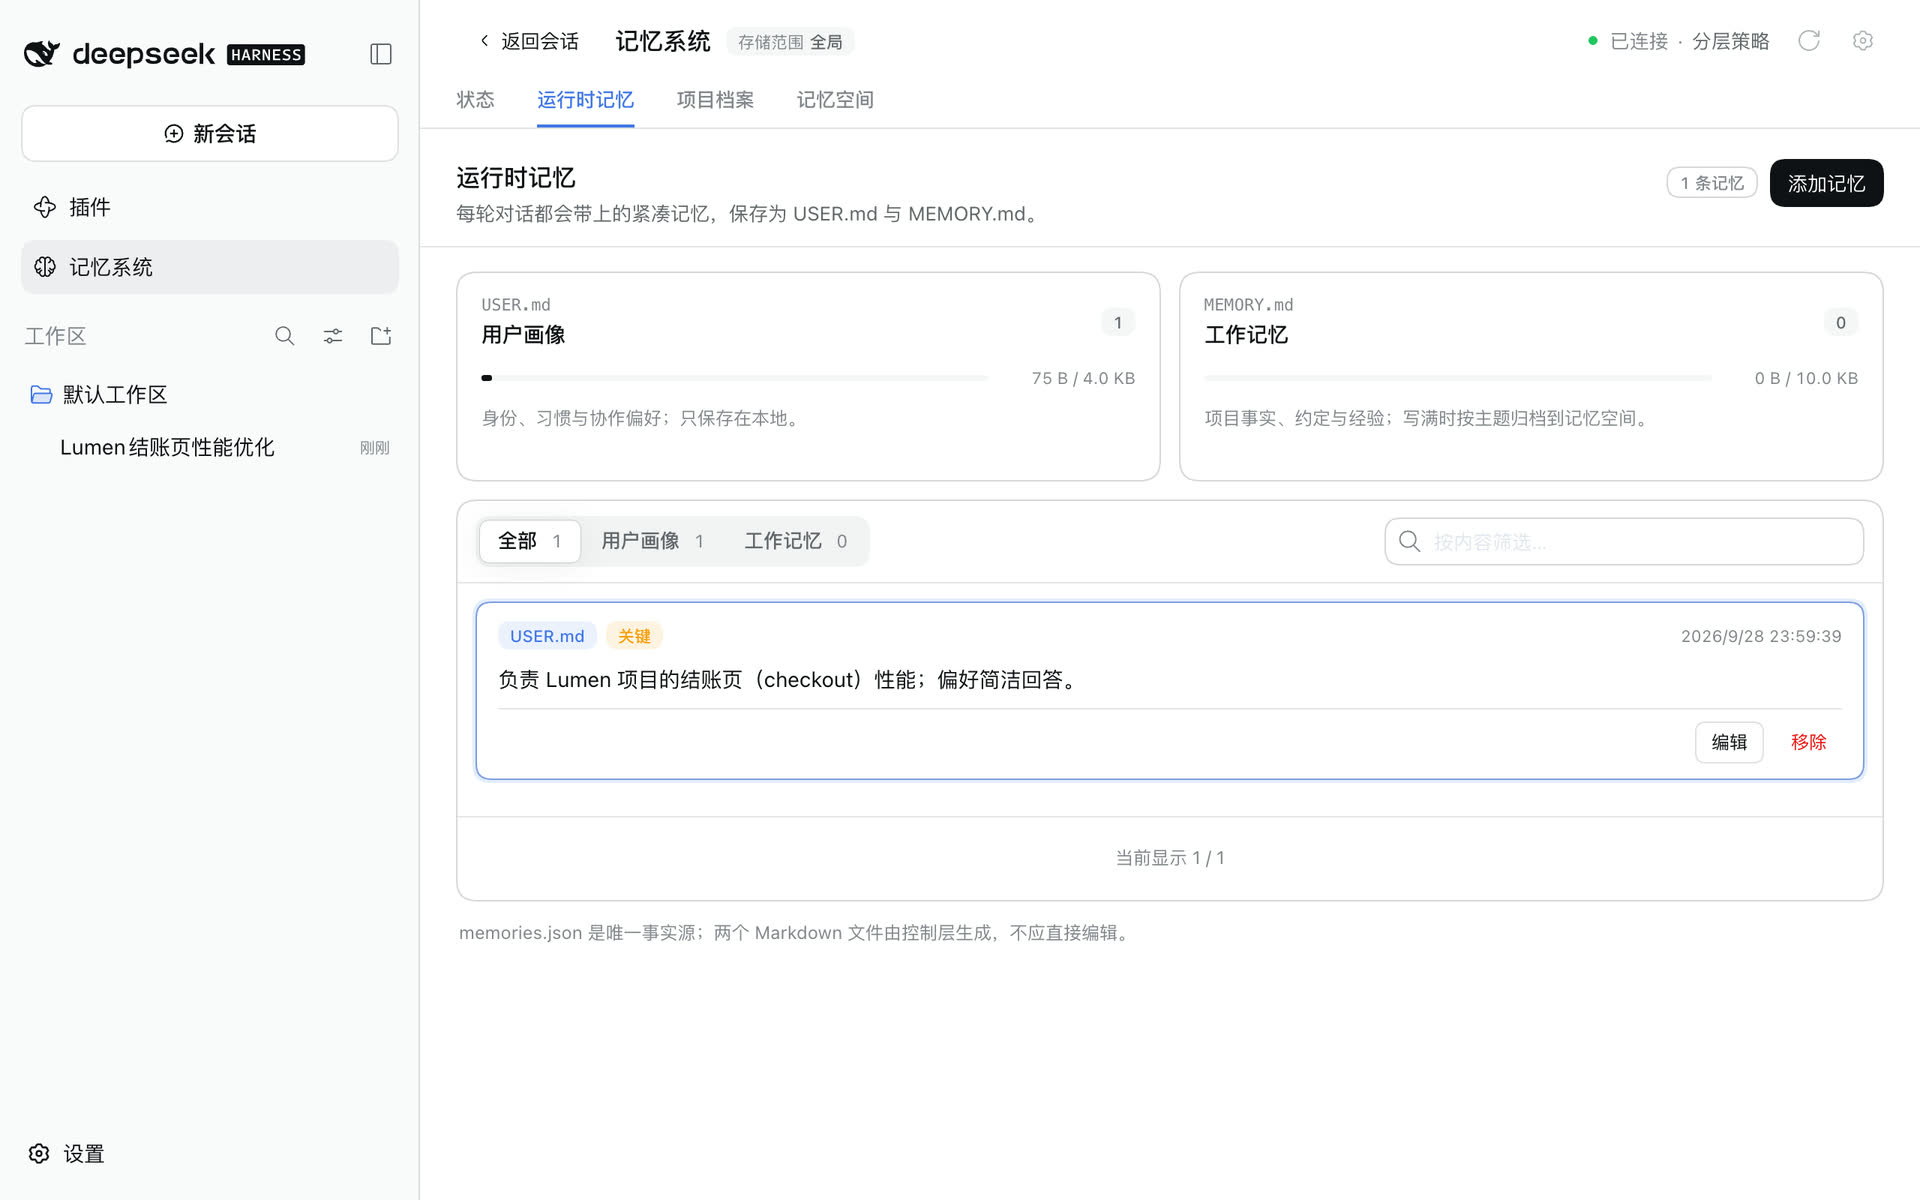Open the top-right settings gear

point(1862,41)
